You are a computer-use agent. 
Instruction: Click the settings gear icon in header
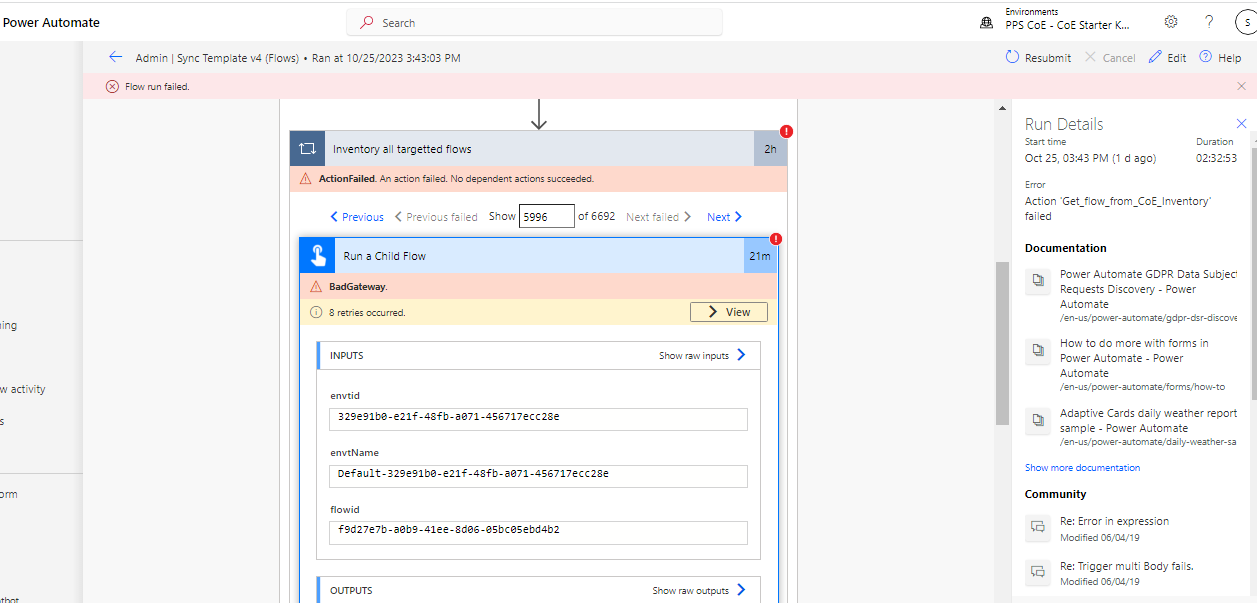pyautogui.click(x=1170, y=21)
